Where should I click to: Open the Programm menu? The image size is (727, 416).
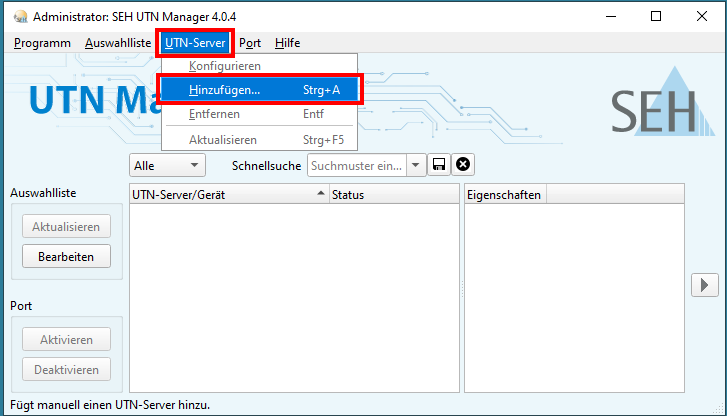[x=42, y=43]
